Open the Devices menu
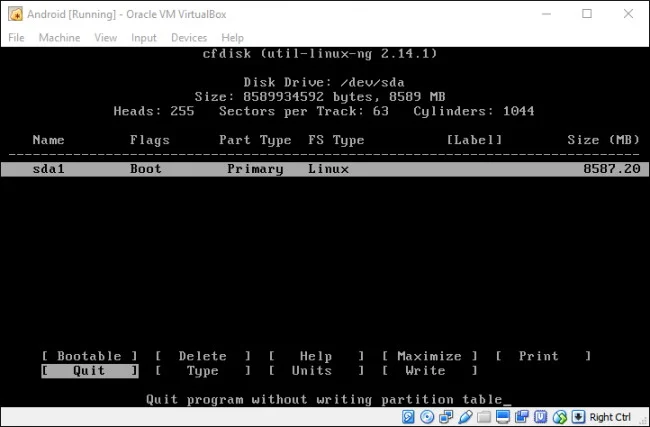This screenshot has width=650, height=427. point(189,38)
